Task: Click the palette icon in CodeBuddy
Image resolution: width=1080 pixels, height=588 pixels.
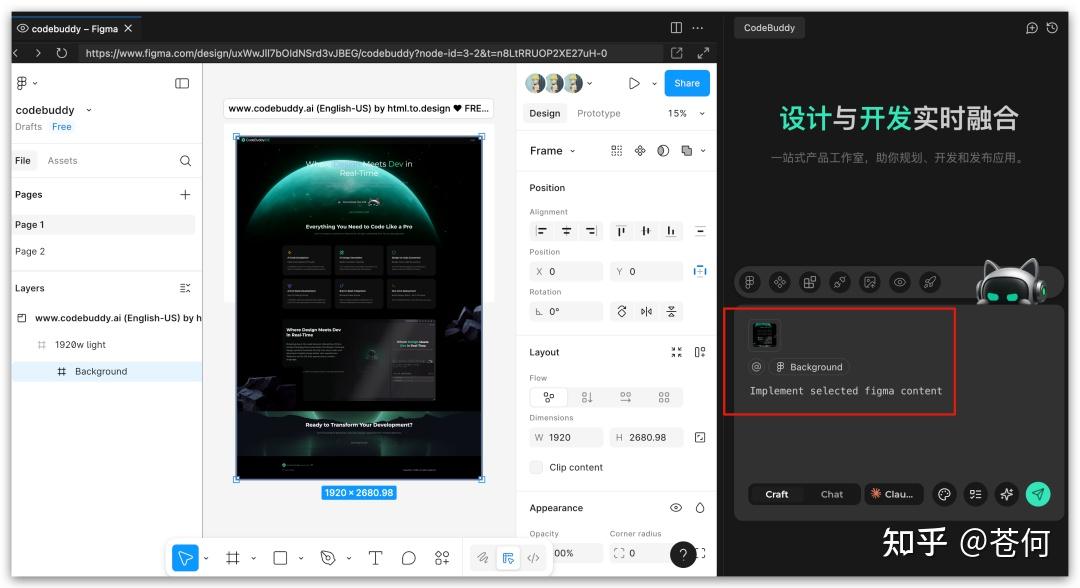Action: click(945, 494)
